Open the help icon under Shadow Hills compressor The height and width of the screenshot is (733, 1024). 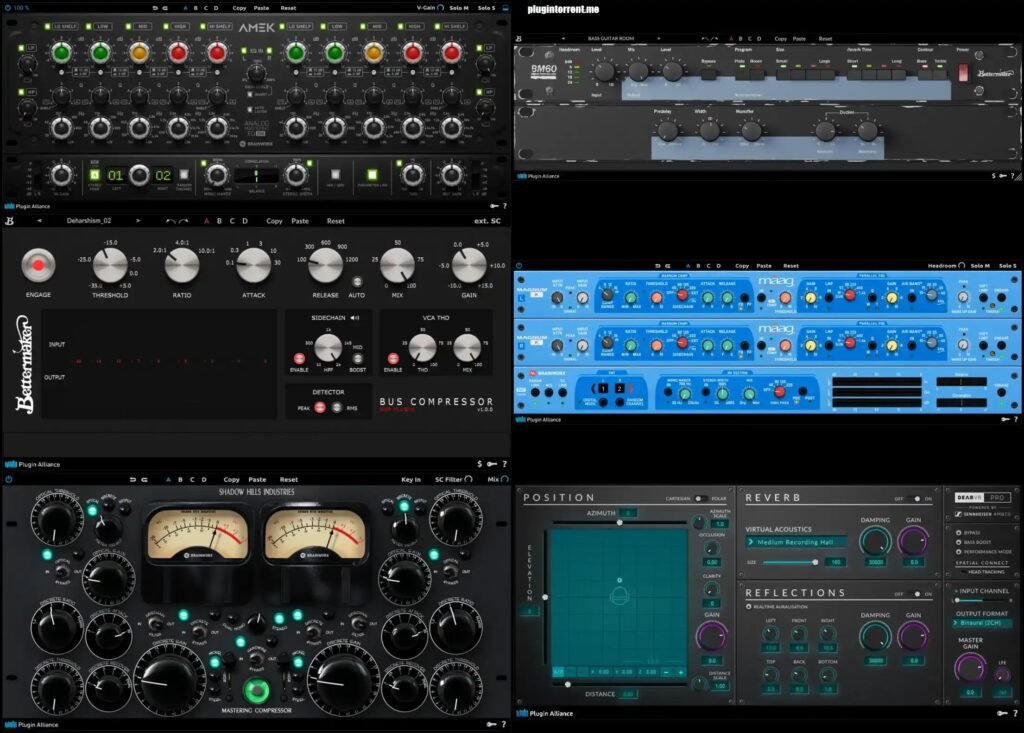504,724
